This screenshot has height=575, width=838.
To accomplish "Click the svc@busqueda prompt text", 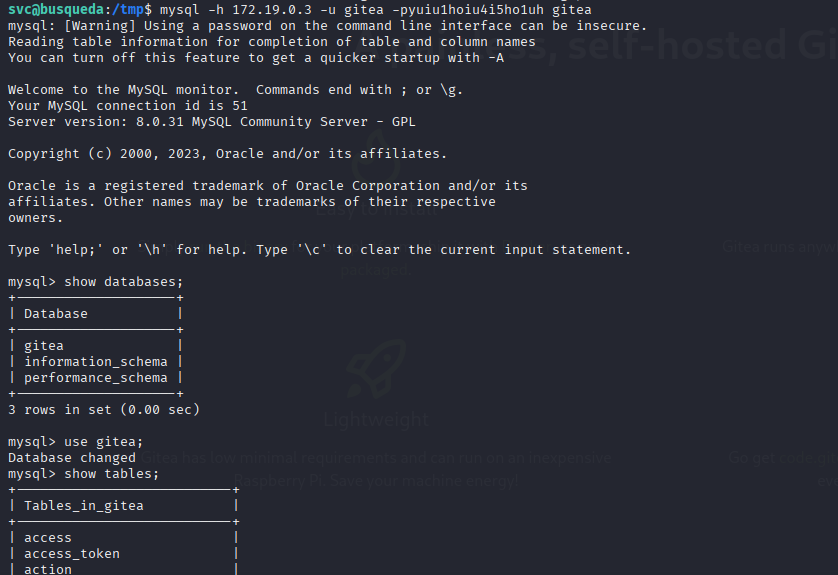I will pyautogui.click(x=56, y=10).
